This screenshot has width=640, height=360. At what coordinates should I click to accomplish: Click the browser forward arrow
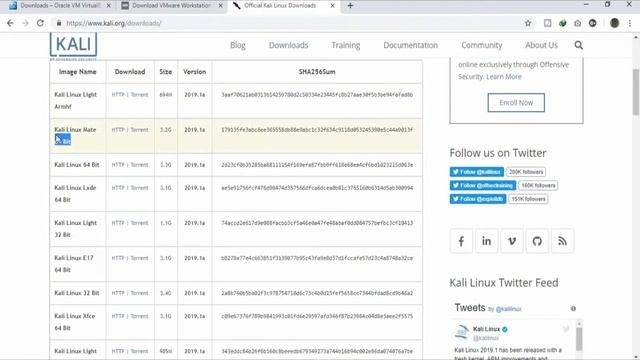(x=25, y=23)
